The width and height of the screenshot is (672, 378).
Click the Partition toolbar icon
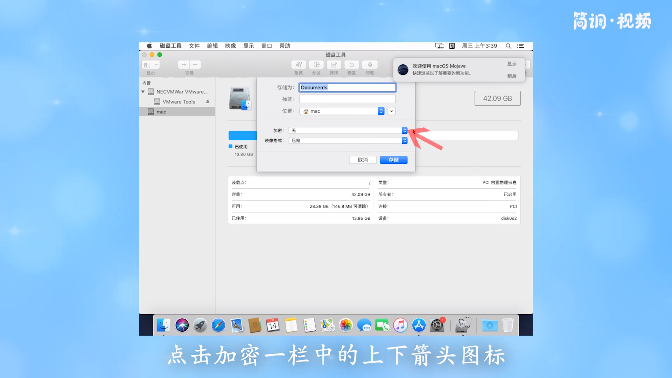pos(316,65)
